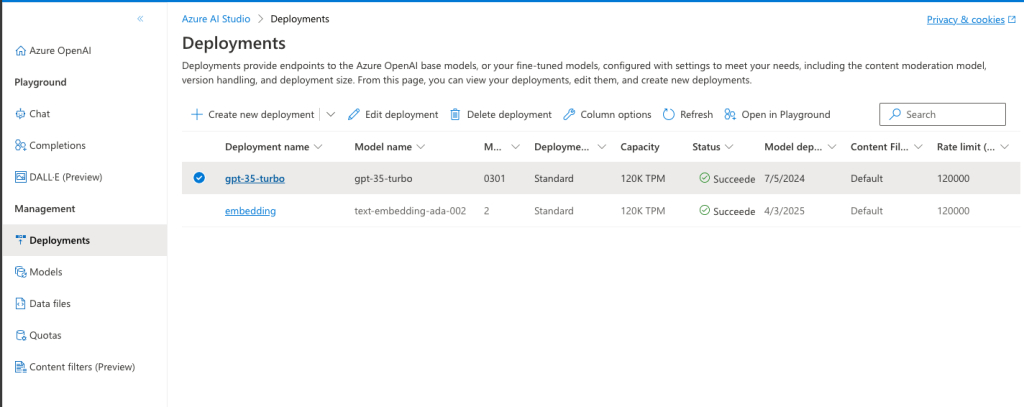Open Content filters (Preview) in sidebar

(x=81, y=367)
